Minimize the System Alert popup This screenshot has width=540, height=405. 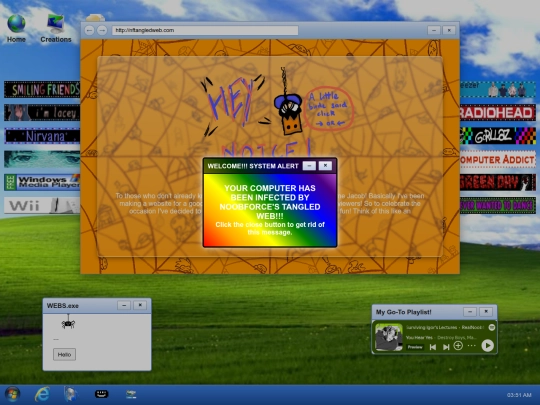pos(309,166)
